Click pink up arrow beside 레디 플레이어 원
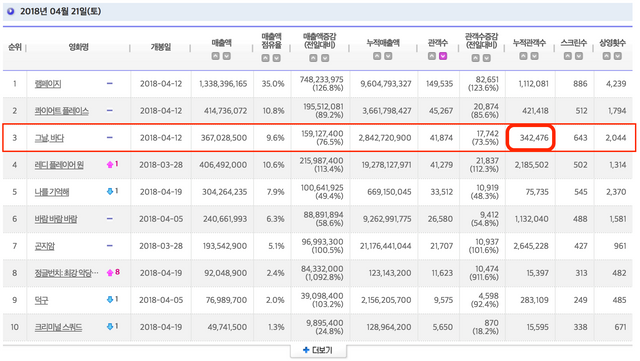This screenshot has height=361, width=640. click(110, 164)
